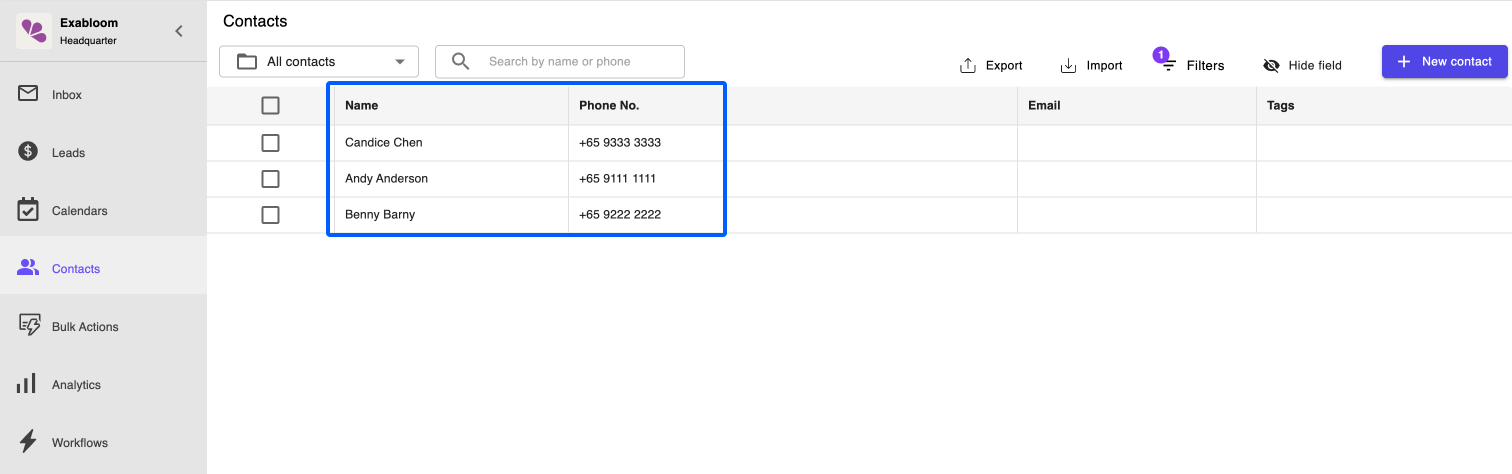1512x474 pixels.
Task: Click the Import download icon
Action: [x=1068, y=65]
